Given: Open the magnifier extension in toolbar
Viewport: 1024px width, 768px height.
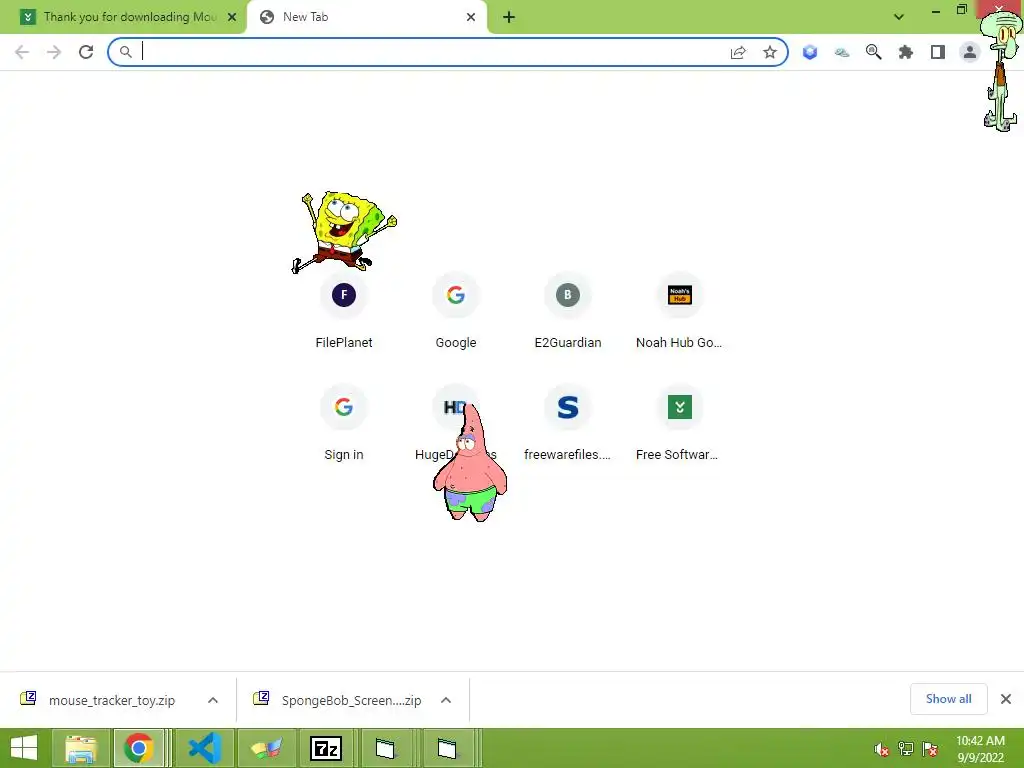Looking at the screenshot, I should click(x=874, y=52).
